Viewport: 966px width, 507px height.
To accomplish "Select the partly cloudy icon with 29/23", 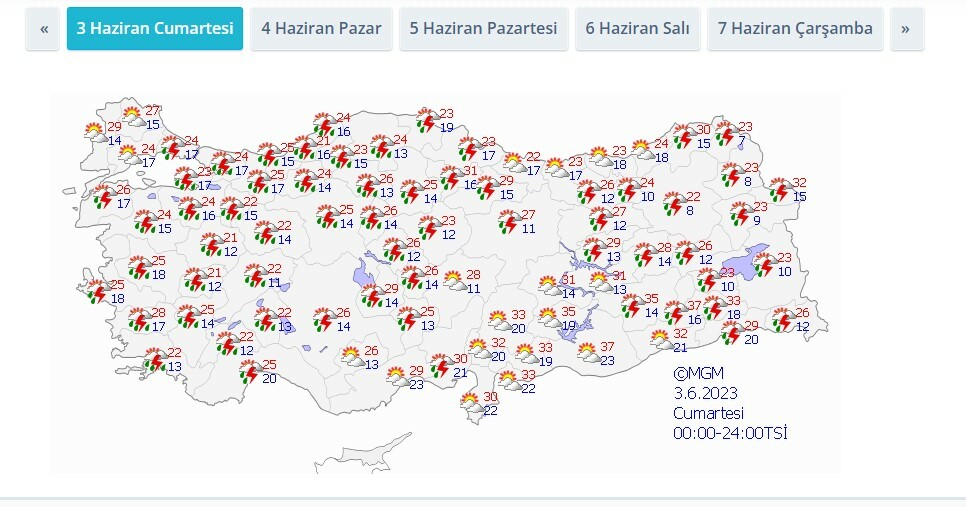I will click(x=397, y=377).
